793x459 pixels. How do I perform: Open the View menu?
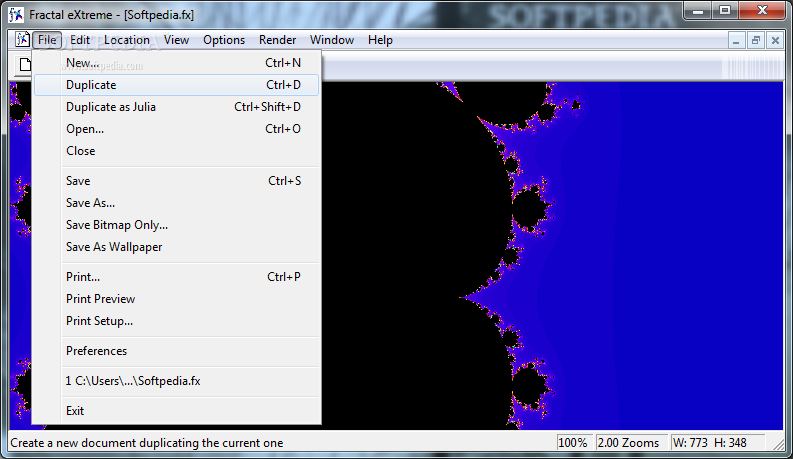pos(176,40)
